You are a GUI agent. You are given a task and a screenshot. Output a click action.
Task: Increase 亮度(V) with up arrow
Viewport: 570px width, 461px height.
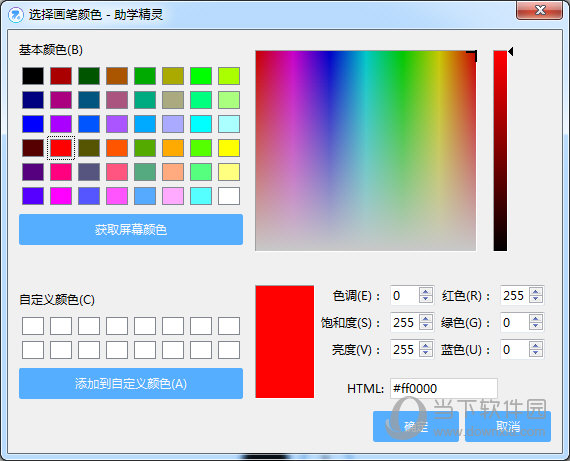click(x=426, y=345)
